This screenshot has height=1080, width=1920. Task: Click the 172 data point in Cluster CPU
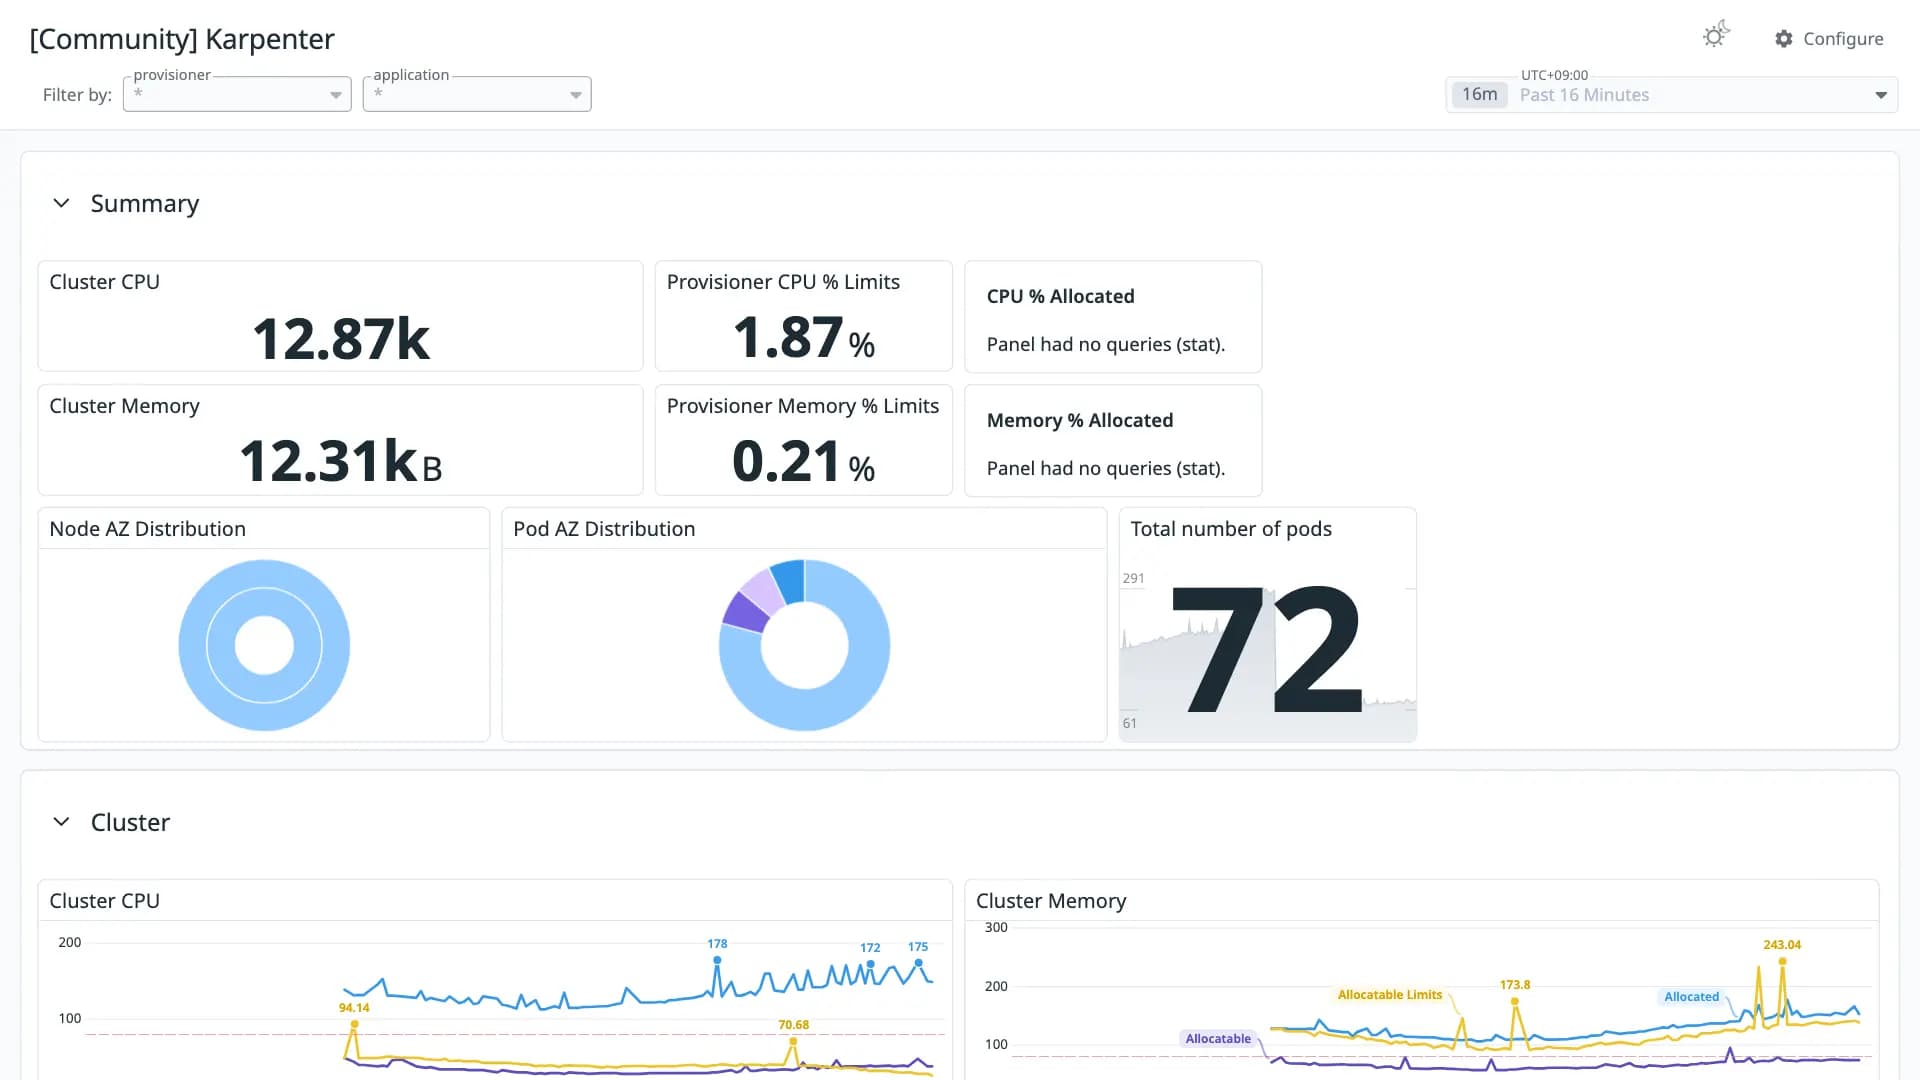pos(871,964)
